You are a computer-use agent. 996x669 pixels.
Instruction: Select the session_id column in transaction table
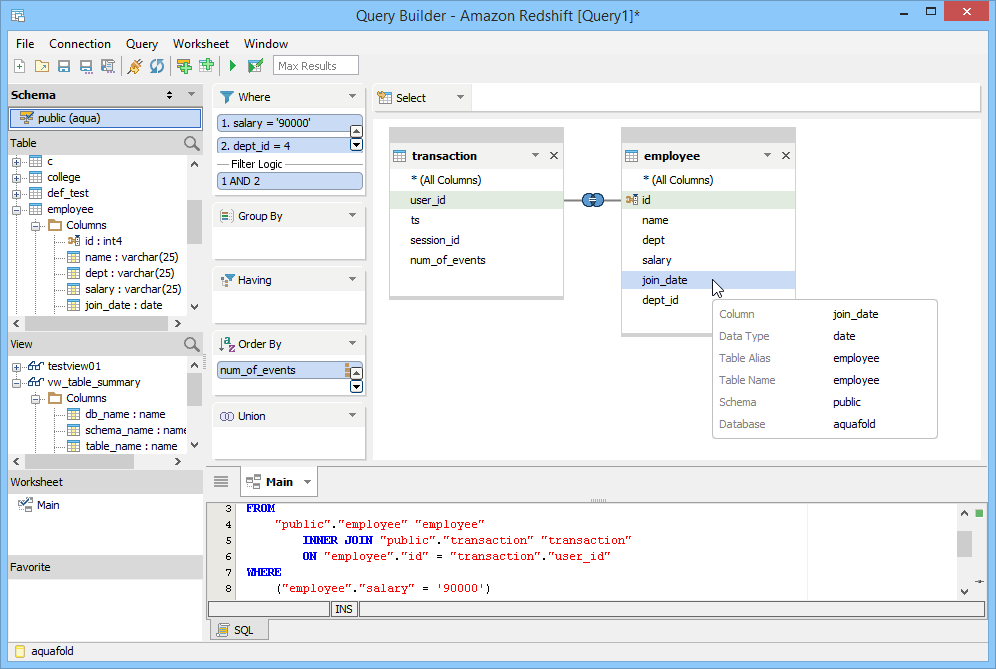click(476, 240)
